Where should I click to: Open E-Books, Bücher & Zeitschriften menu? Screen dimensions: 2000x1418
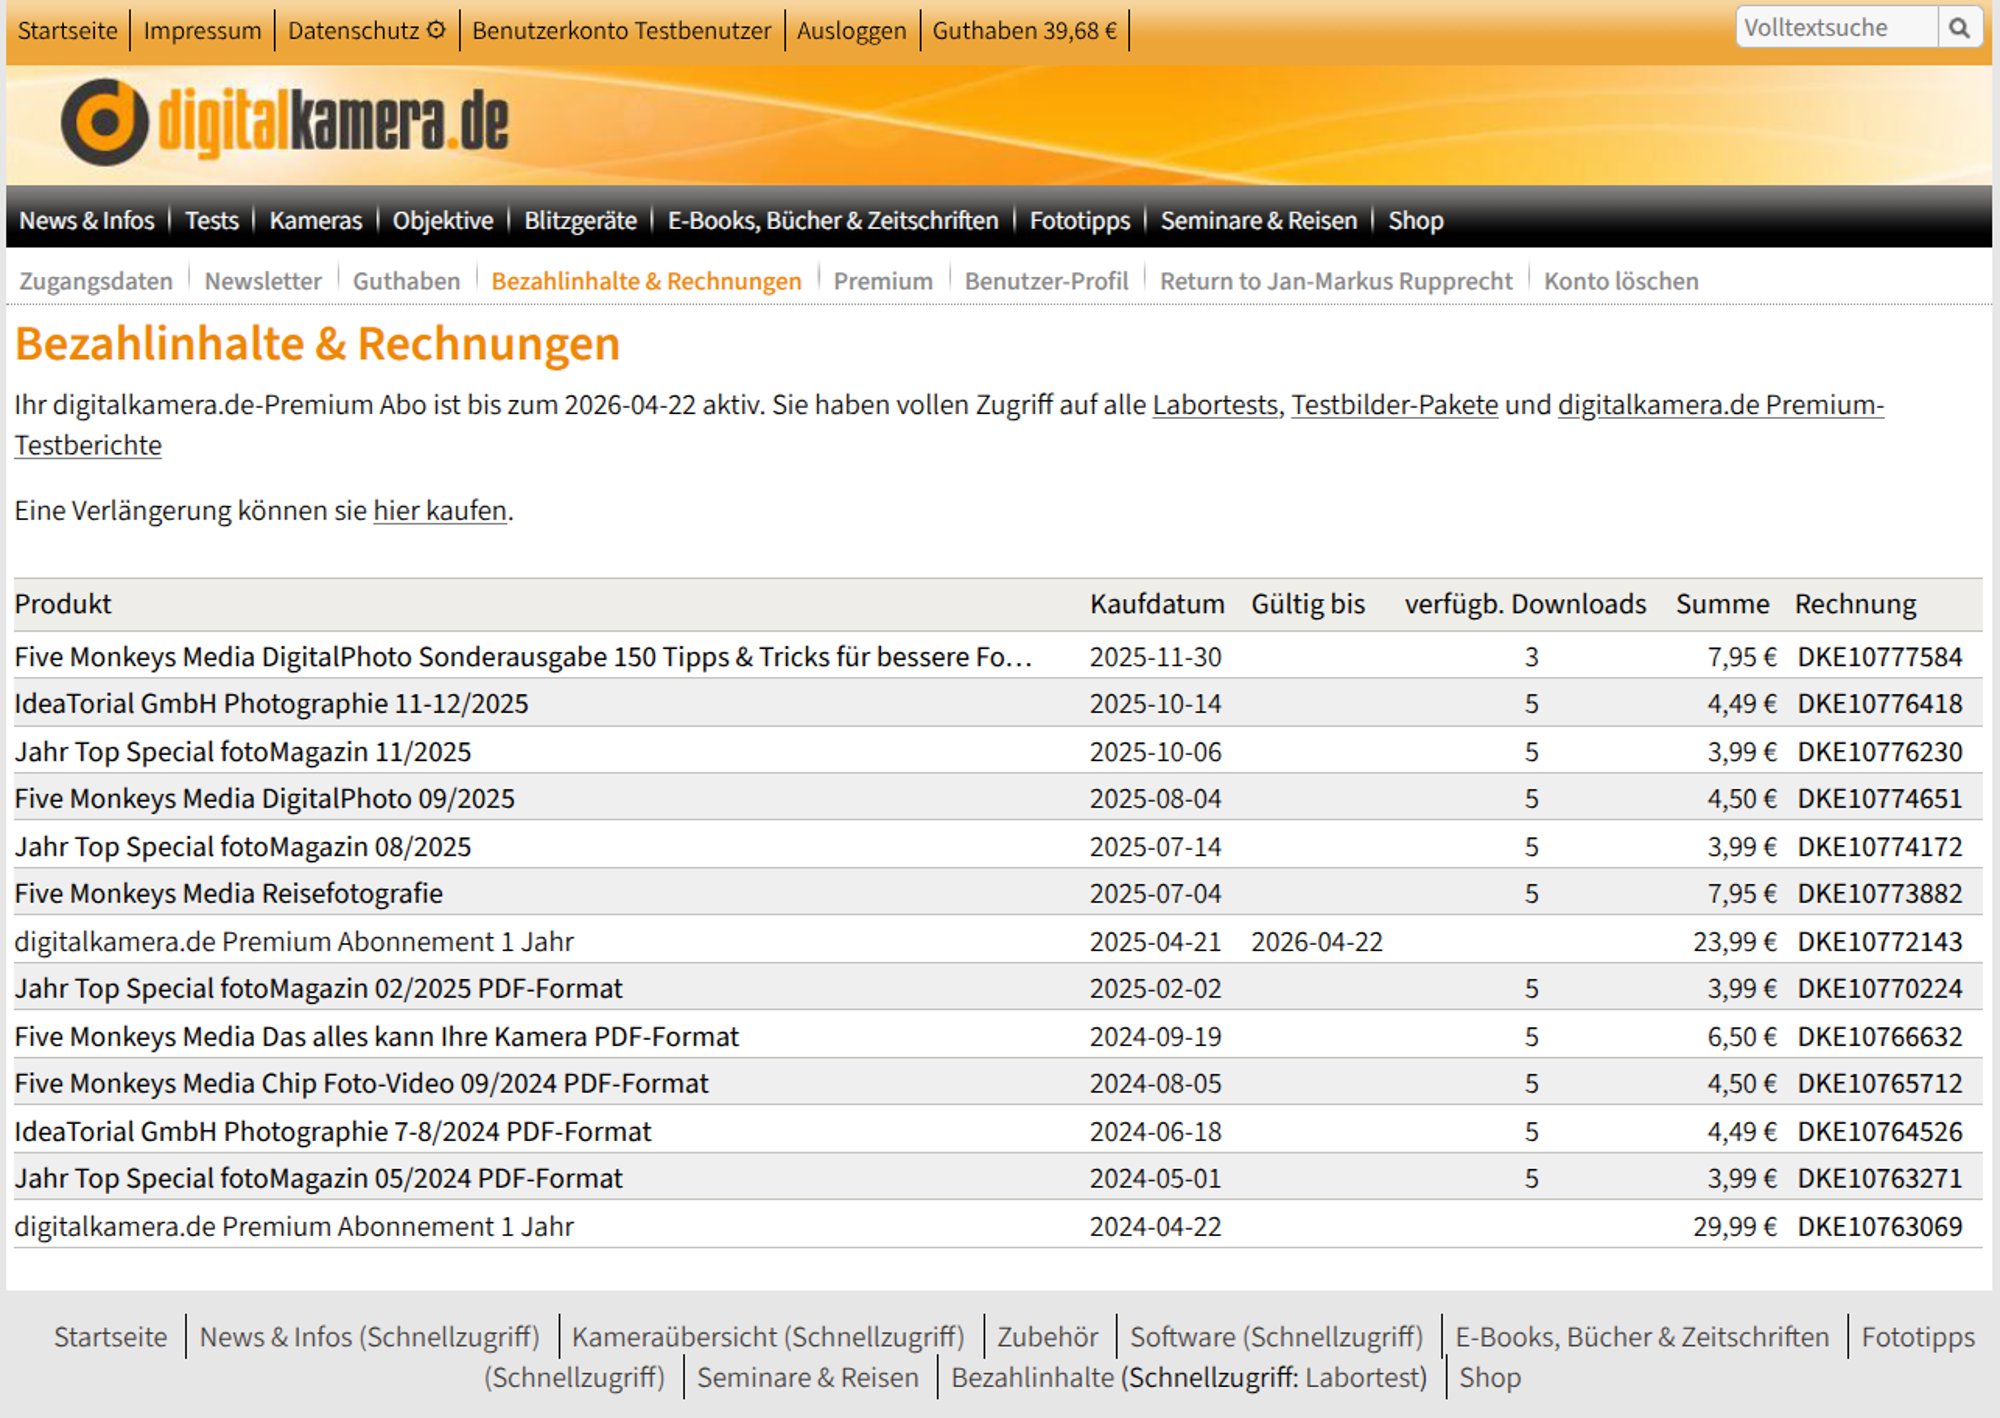pyautogui.click(x=833, y=220)
